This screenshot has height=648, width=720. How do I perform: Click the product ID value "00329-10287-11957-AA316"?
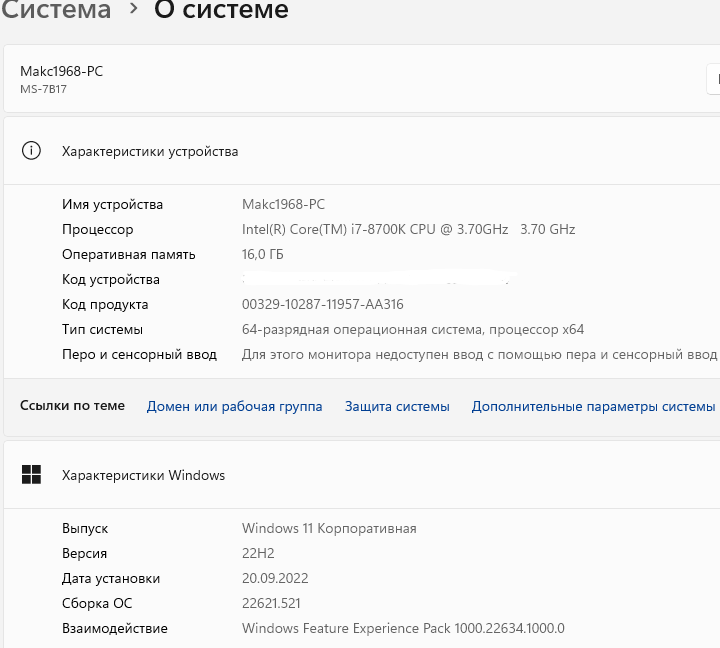coord(323,304)
